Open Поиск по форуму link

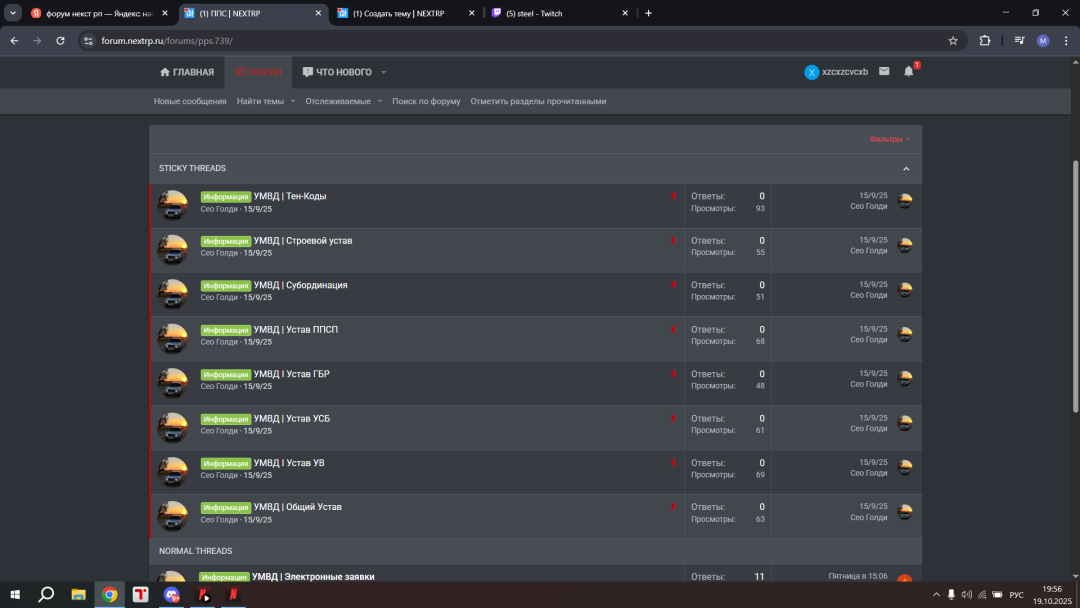(426, 101)
